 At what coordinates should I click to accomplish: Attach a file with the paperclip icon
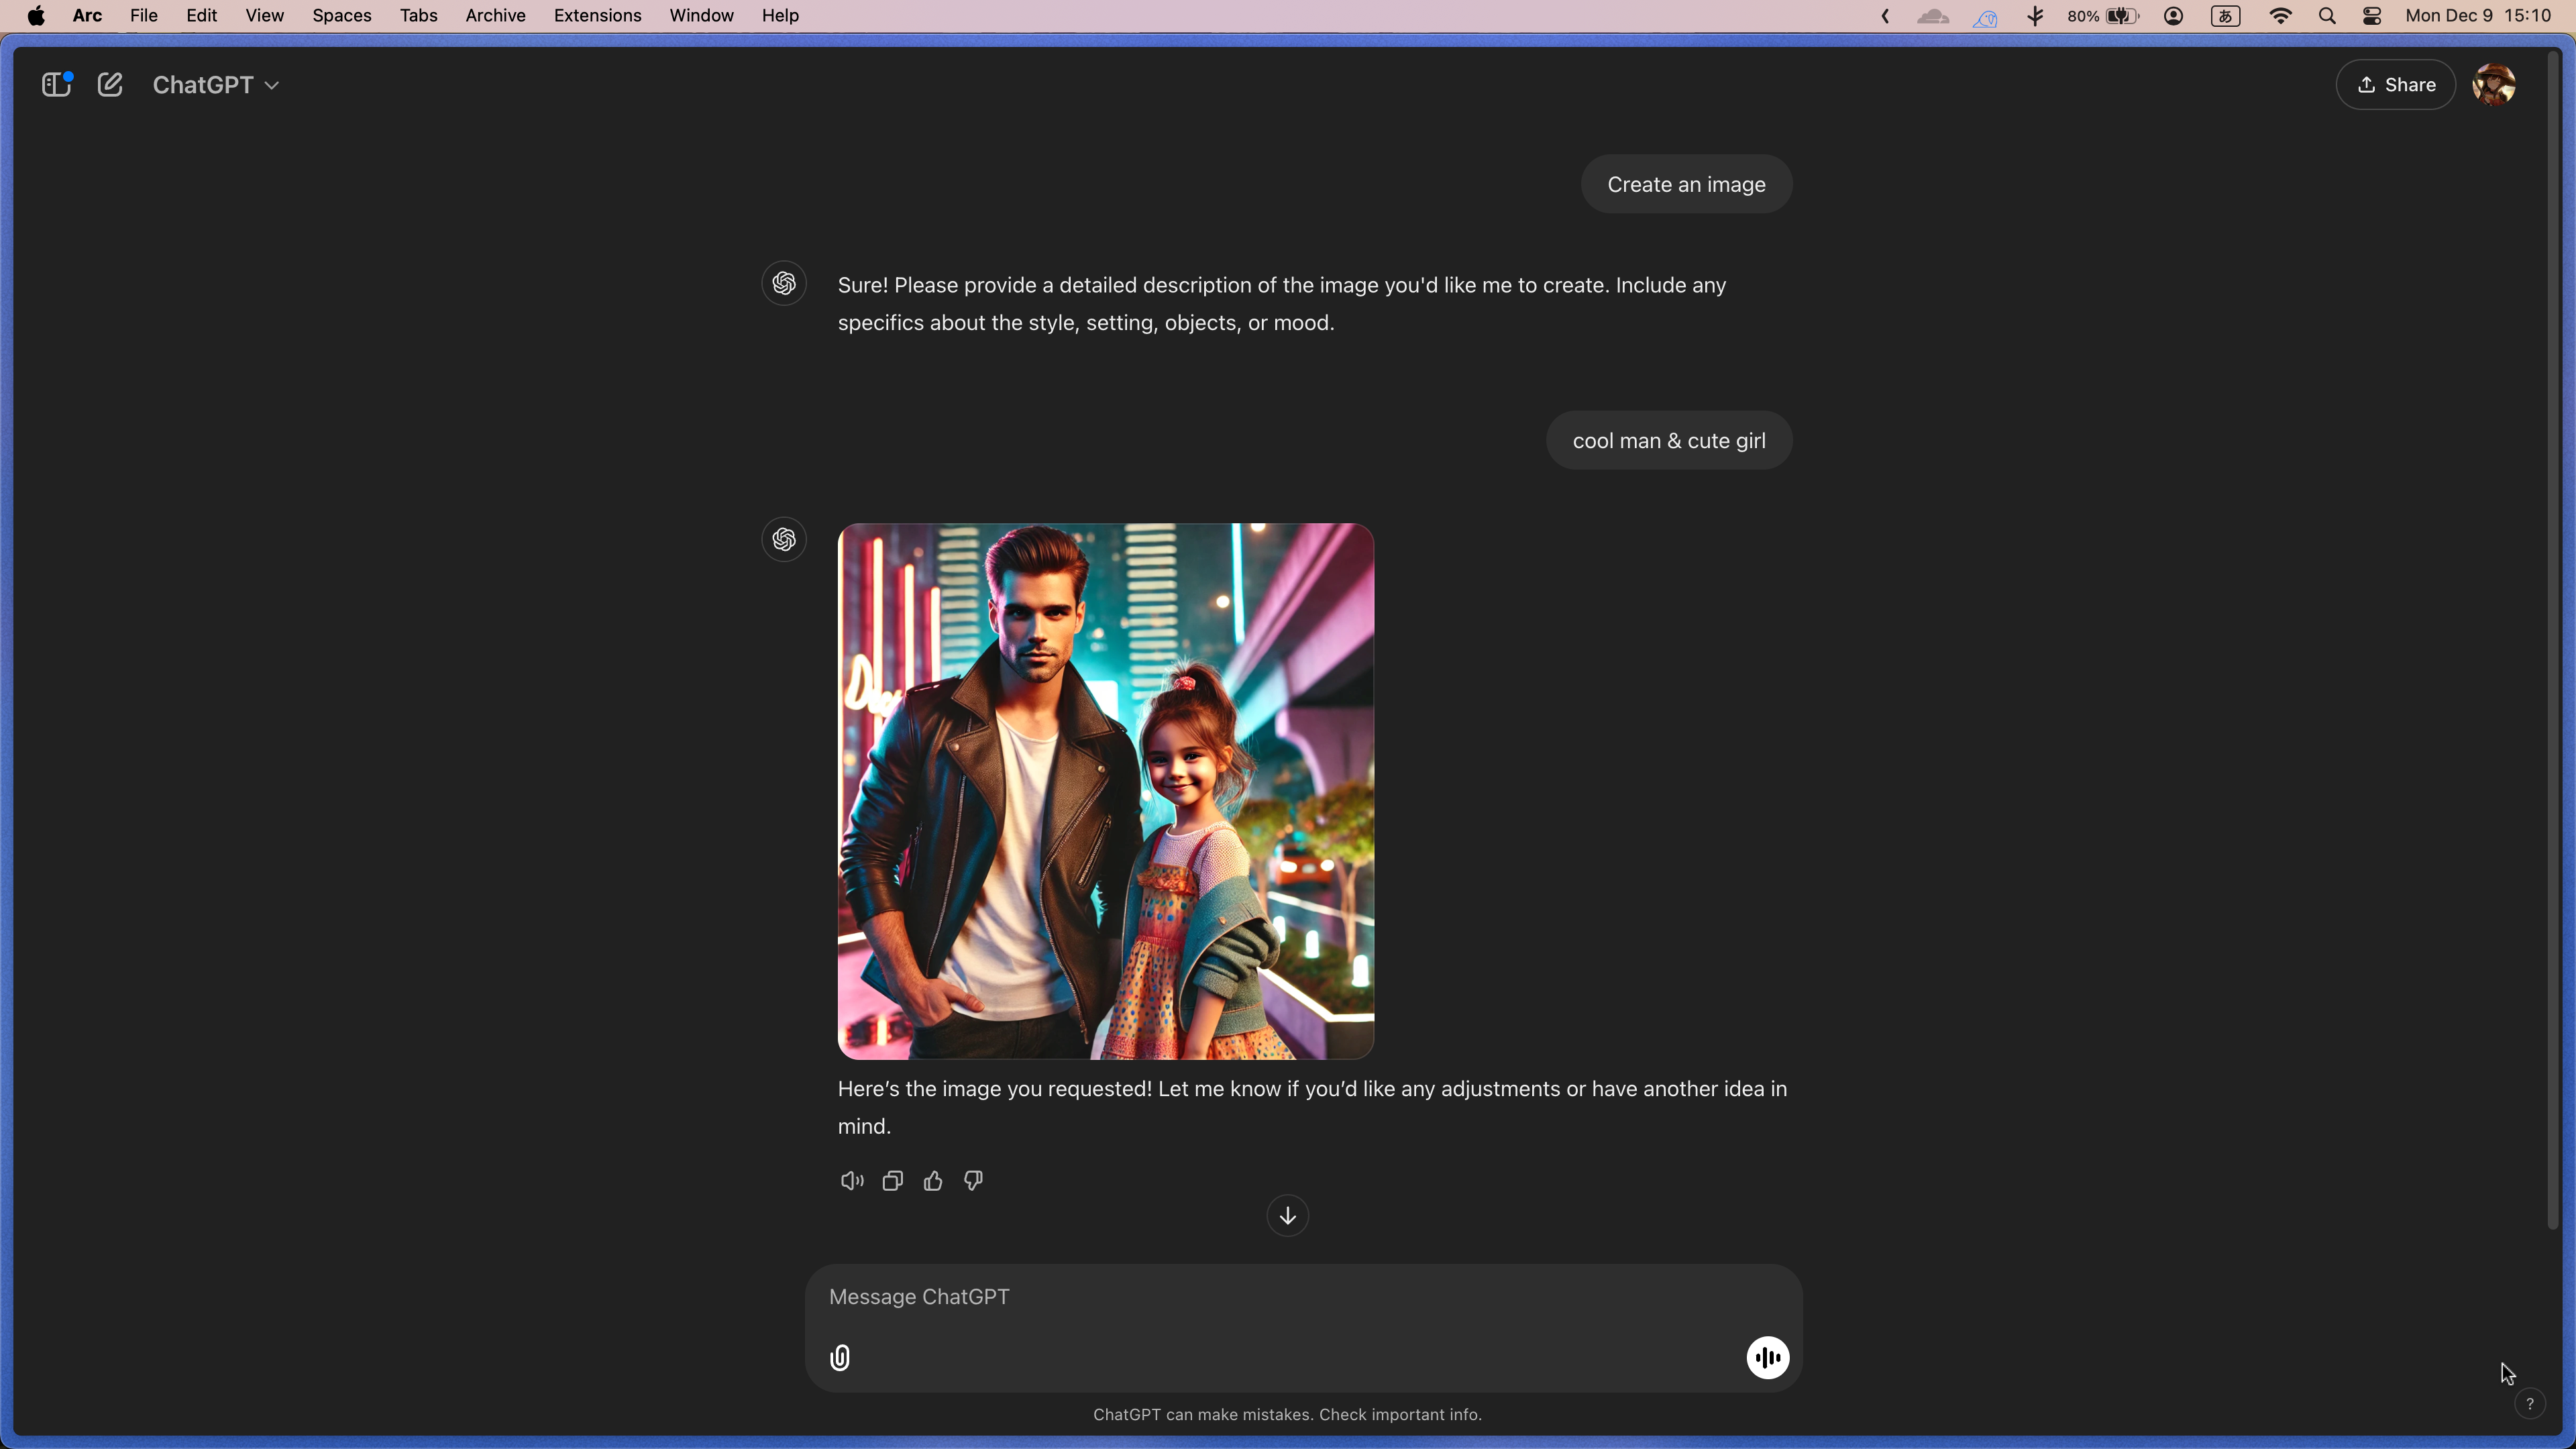[x=840, y=1357]
